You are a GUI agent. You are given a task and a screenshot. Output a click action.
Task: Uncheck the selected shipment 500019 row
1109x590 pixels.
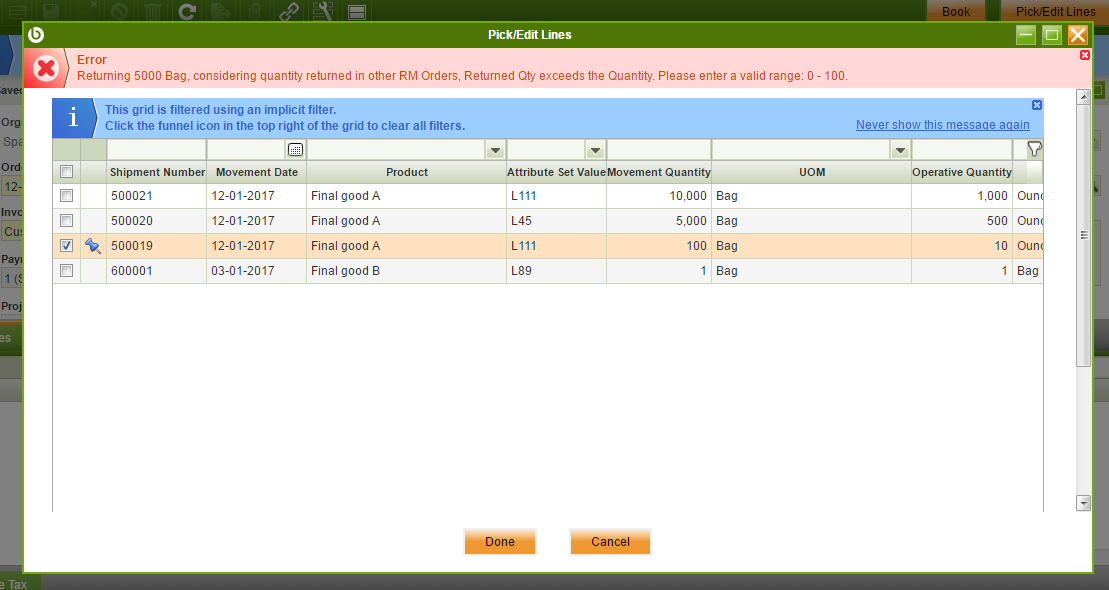coord(66,246)
